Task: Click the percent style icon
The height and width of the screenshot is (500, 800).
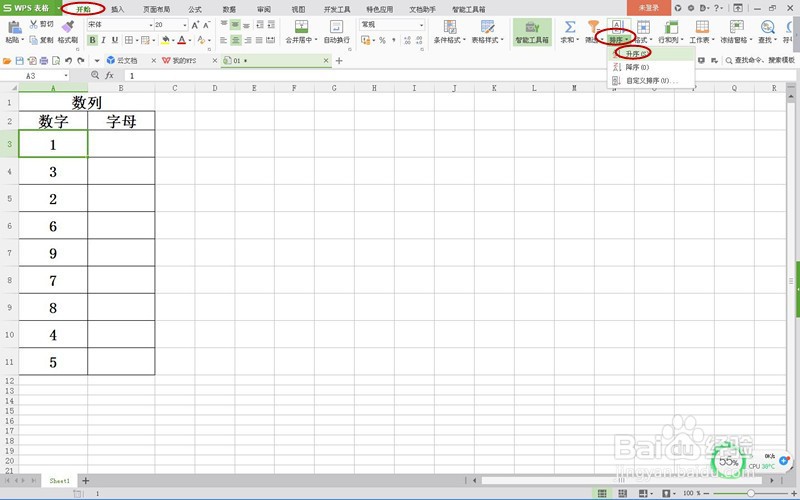Action: coord(382,40)
